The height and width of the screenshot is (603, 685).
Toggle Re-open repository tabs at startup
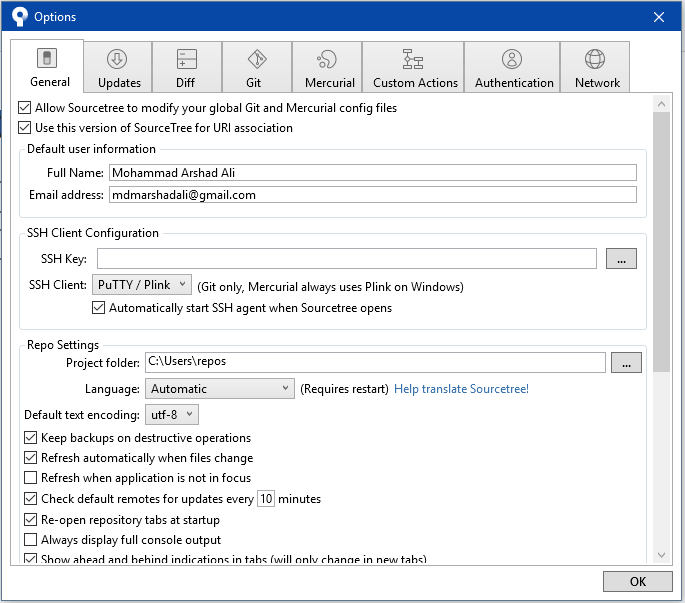pos(31,520)
